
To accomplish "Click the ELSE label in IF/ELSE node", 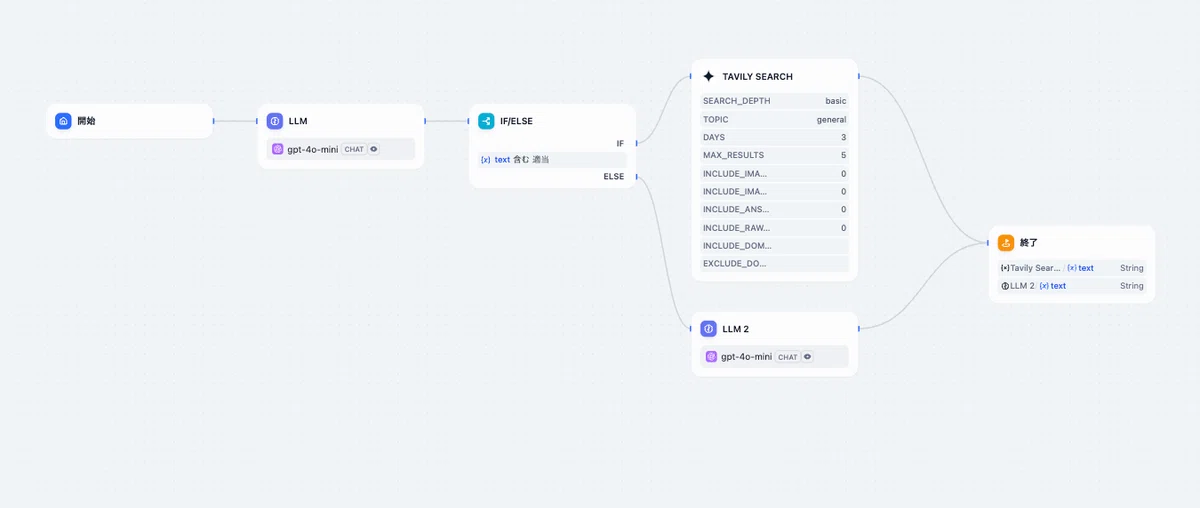I will point(614,177).
